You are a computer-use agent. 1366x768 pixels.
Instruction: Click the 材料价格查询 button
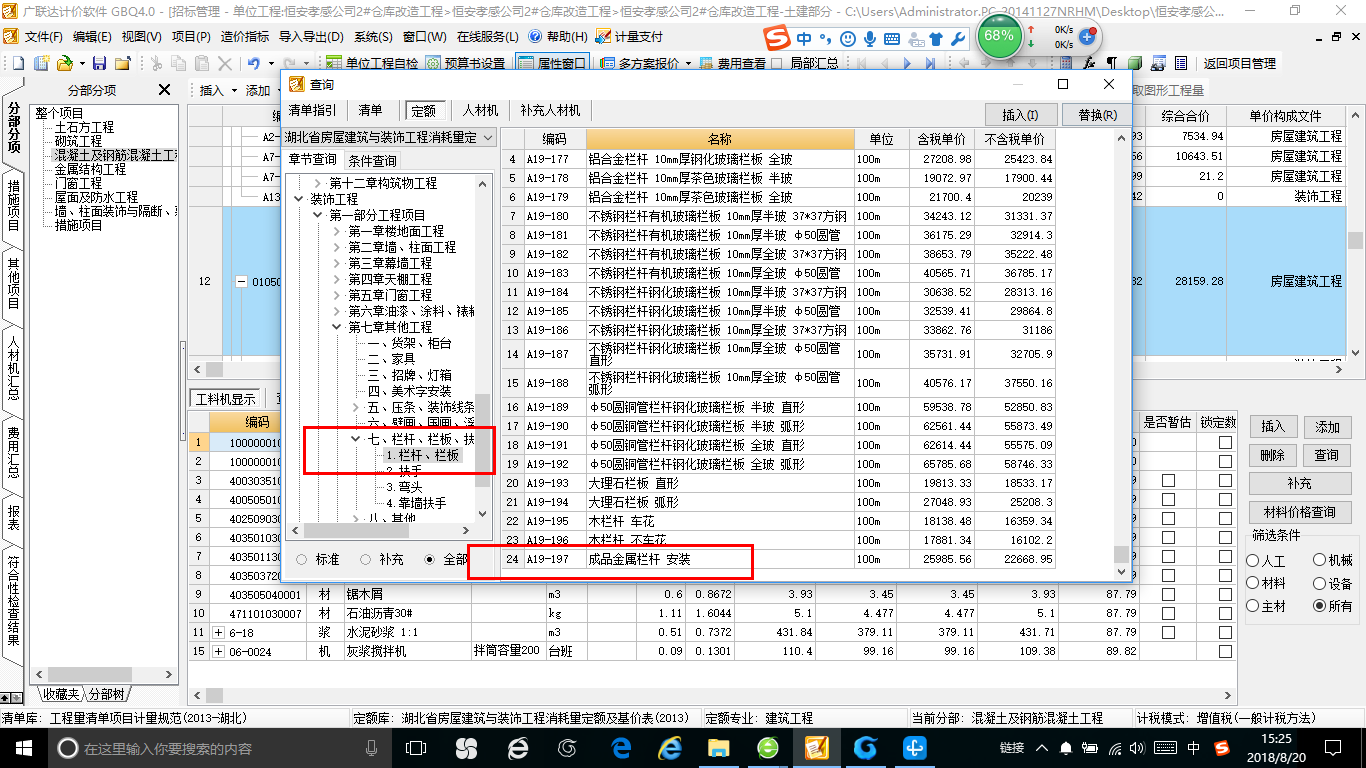1299,512
